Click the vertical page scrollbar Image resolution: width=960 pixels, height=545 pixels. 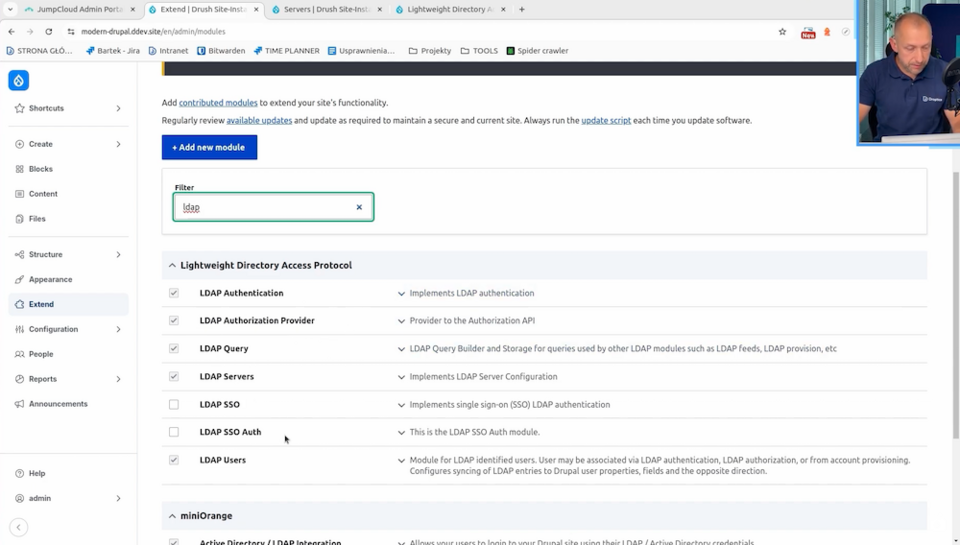[956, 306]
